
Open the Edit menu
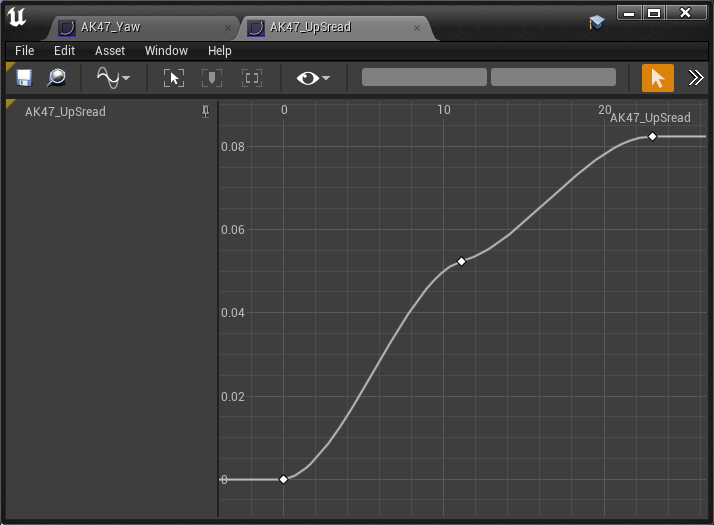point(64,51)
